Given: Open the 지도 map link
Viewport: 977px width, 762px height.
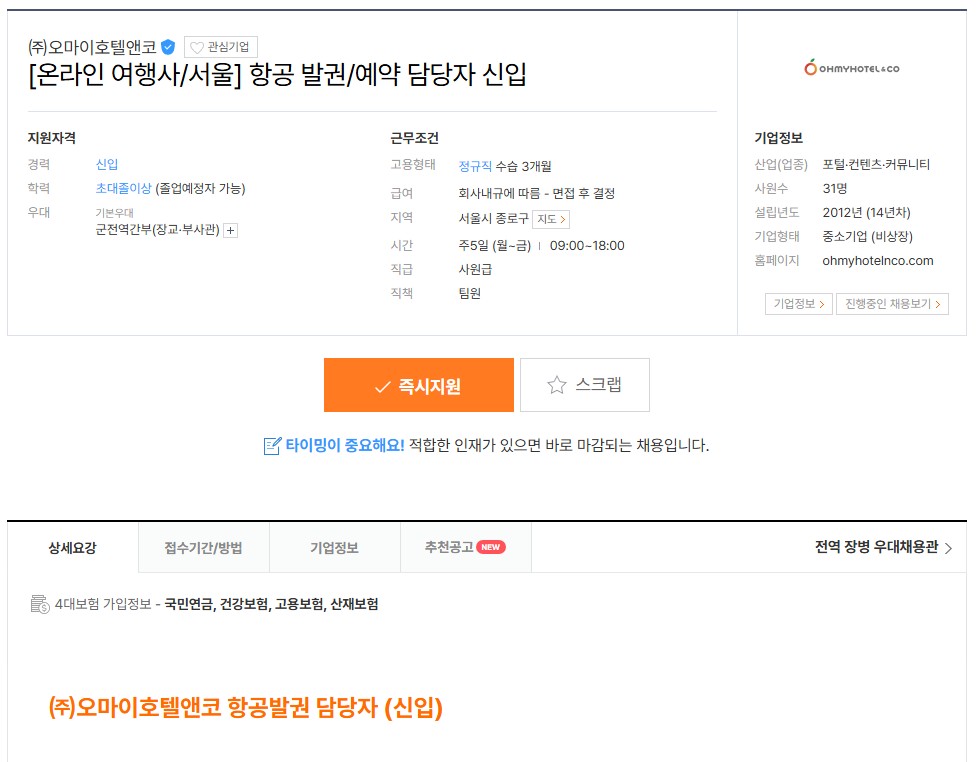Looking at the screenshot, I should pos(551,219).
